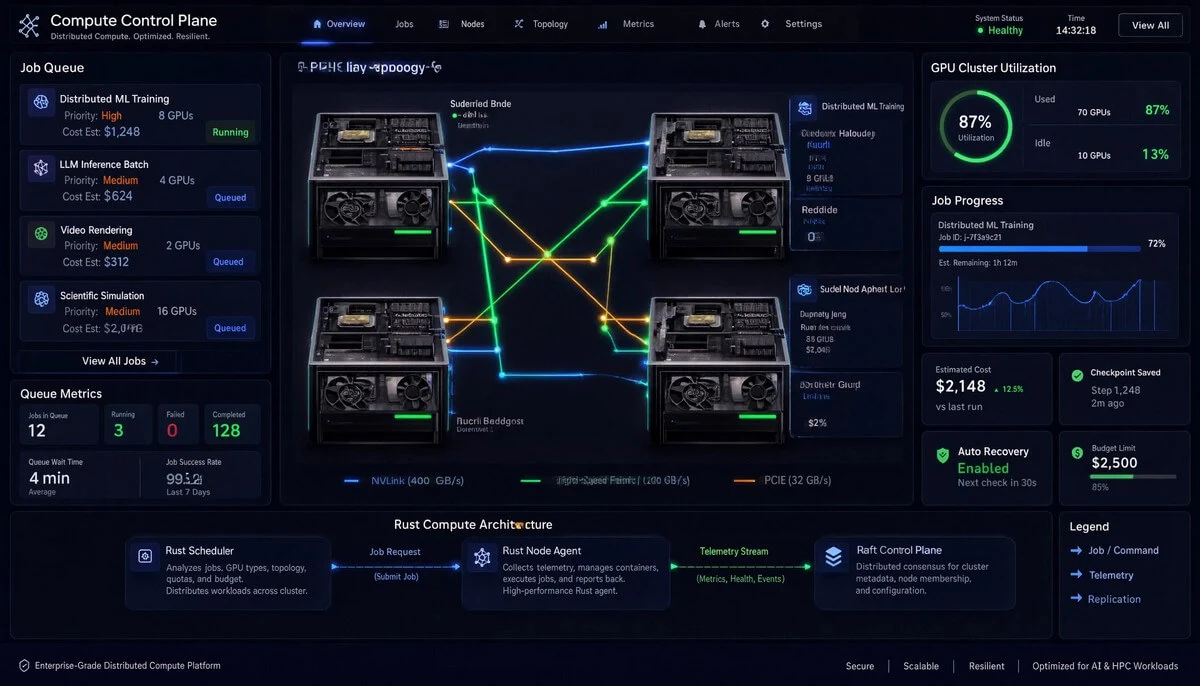
Task: Click the Nodes server icon
Action: pyautogui.click(x=444, y=24)
